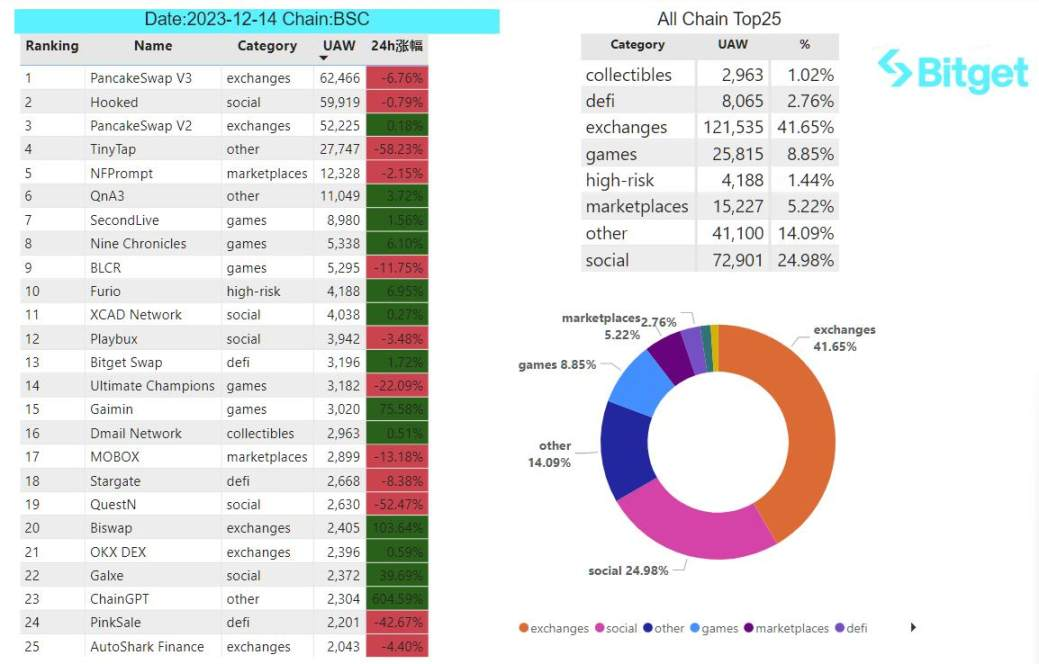1039x664 pixels.
Task: Click the Bitget logo
Action: [x=953, y=71]
